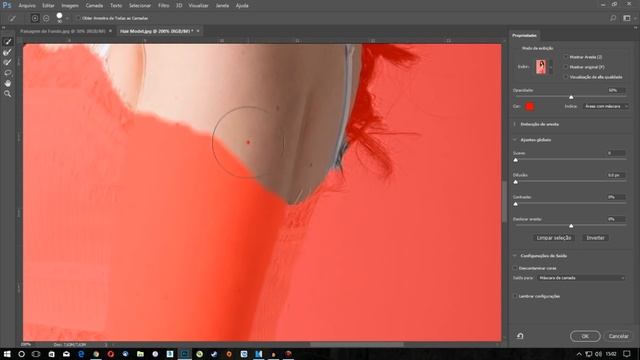The width and height of the screenshot is (640, 360).
Task: Enable Obter Amostra de Todas as Camadas checkbox
Action: tap(78, 18)
